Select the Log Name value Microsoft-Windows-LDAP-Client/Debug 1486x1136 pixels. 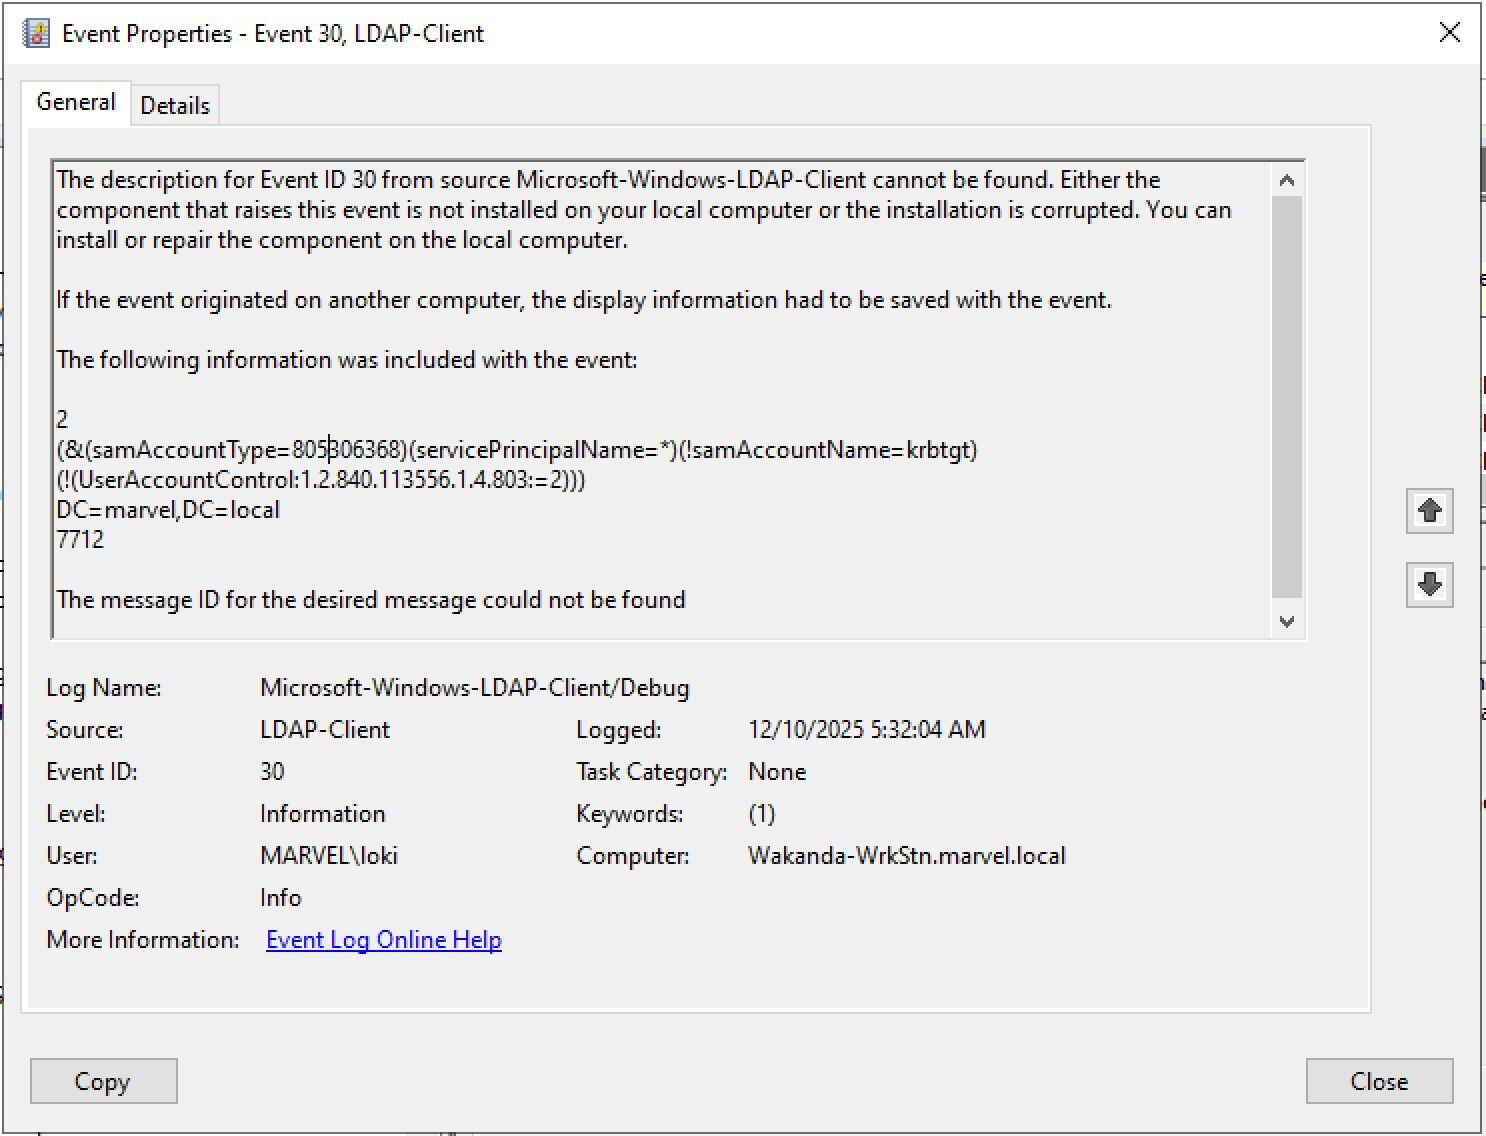pos(474,688)
